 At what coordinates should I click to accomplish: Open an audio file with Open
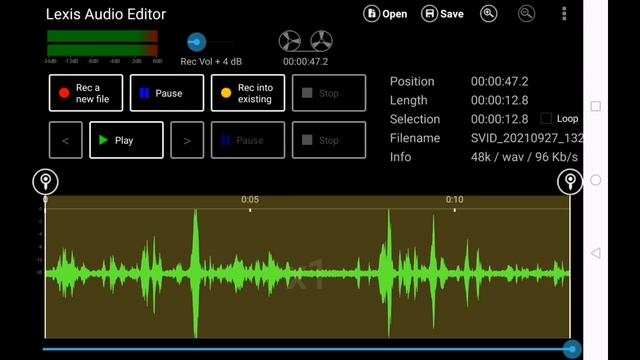tap(385, 14)
